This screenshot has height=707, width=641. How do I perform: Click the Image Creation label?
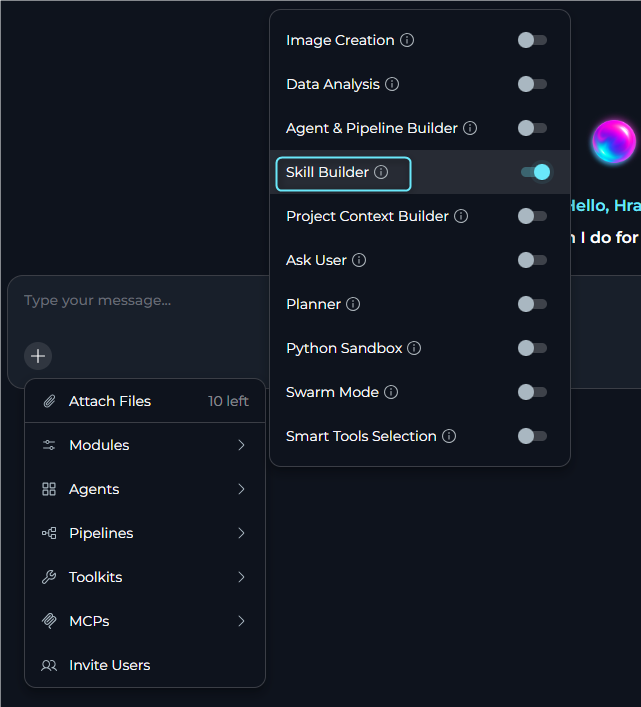click(340, 40)
